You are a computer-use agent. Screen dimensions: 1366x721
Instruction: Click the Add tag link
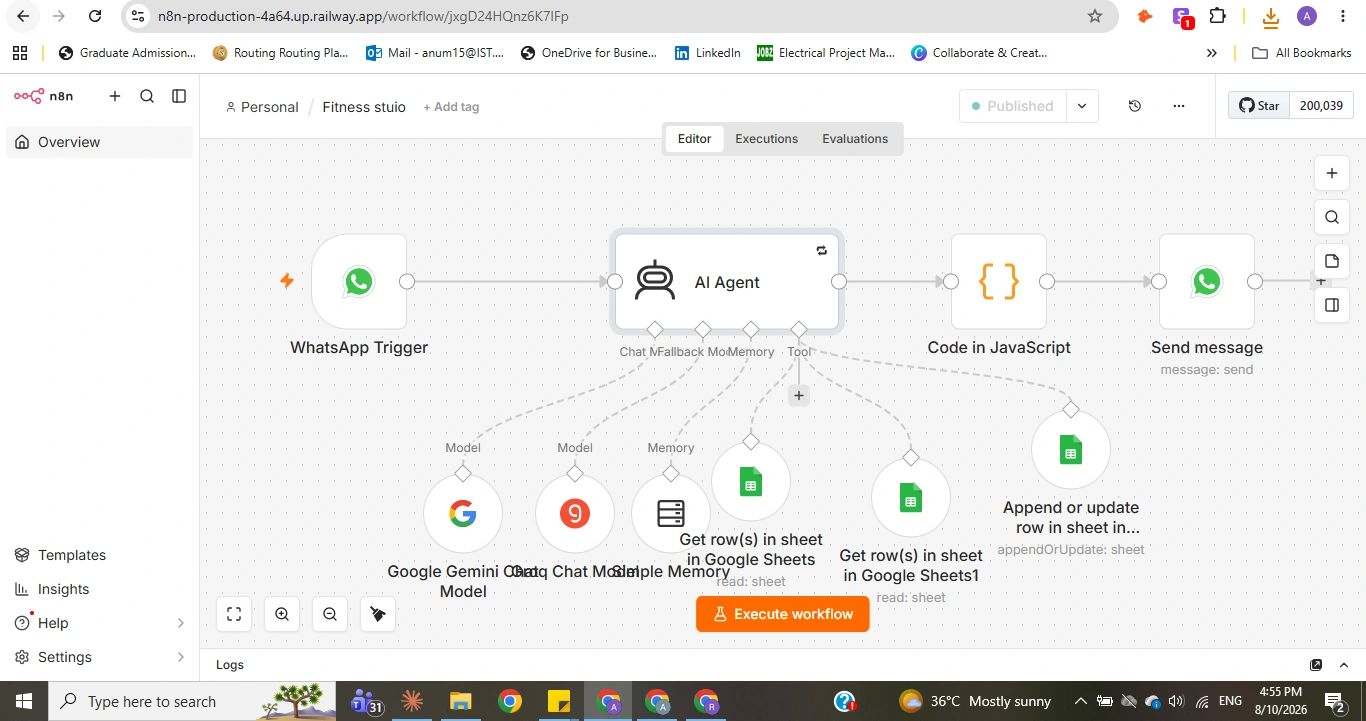(451, 107)
